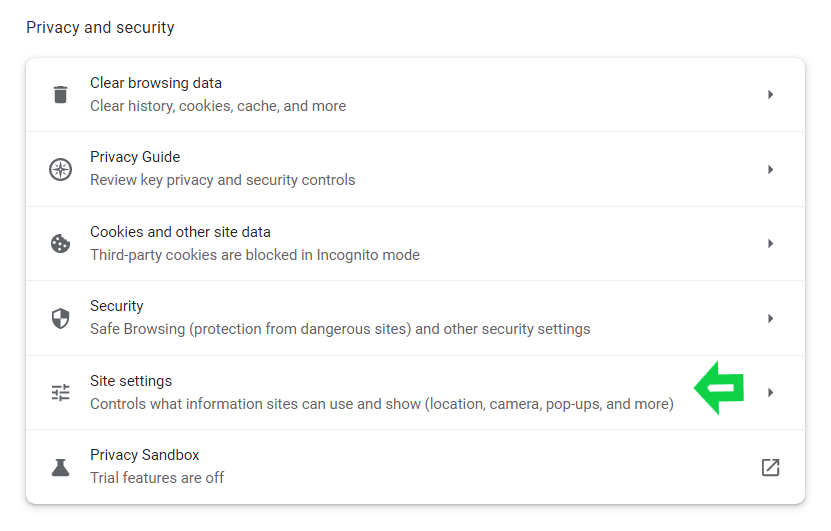
Task: Click the green arrow pointing at Site settings
Action: click(x=720, y=388)
